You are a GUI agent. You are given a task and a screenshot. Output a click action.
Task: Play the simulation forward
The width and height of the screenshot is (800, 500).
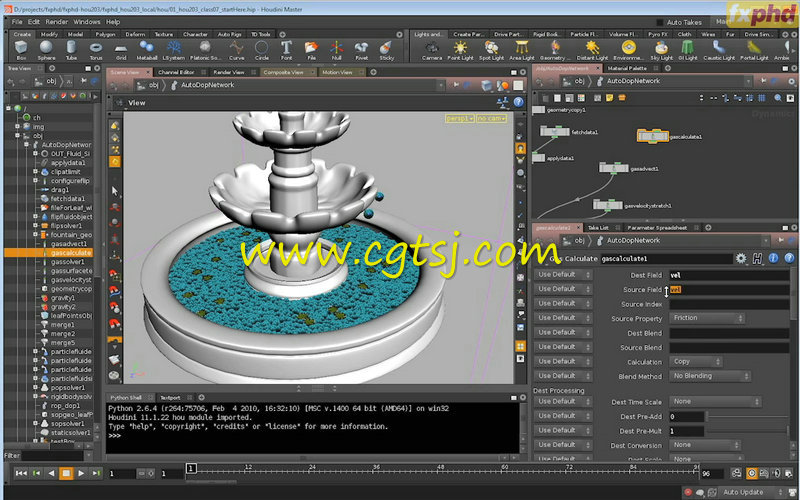(81, 473)
